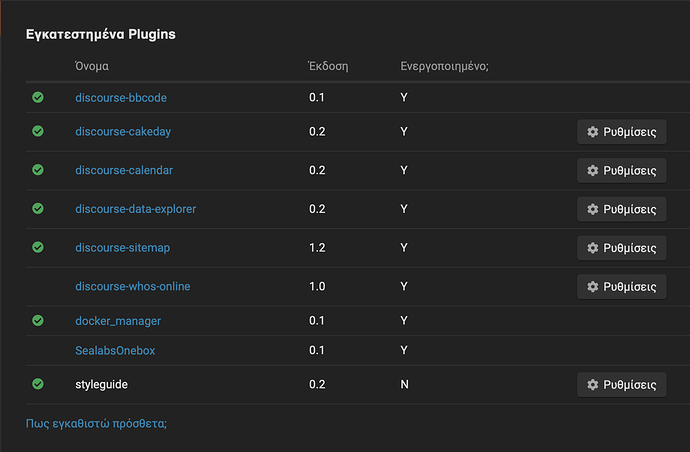Click green checkmark icon beside discourse-sitemap

click(x=38, y=247)
